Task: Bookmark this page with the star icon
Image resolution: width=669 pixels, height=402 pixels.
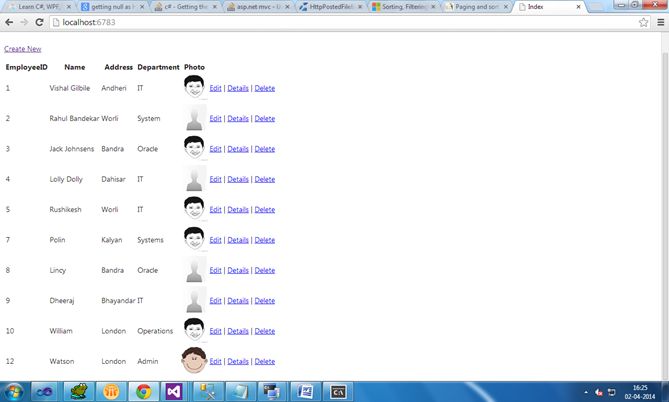Action: pos(643,22)
